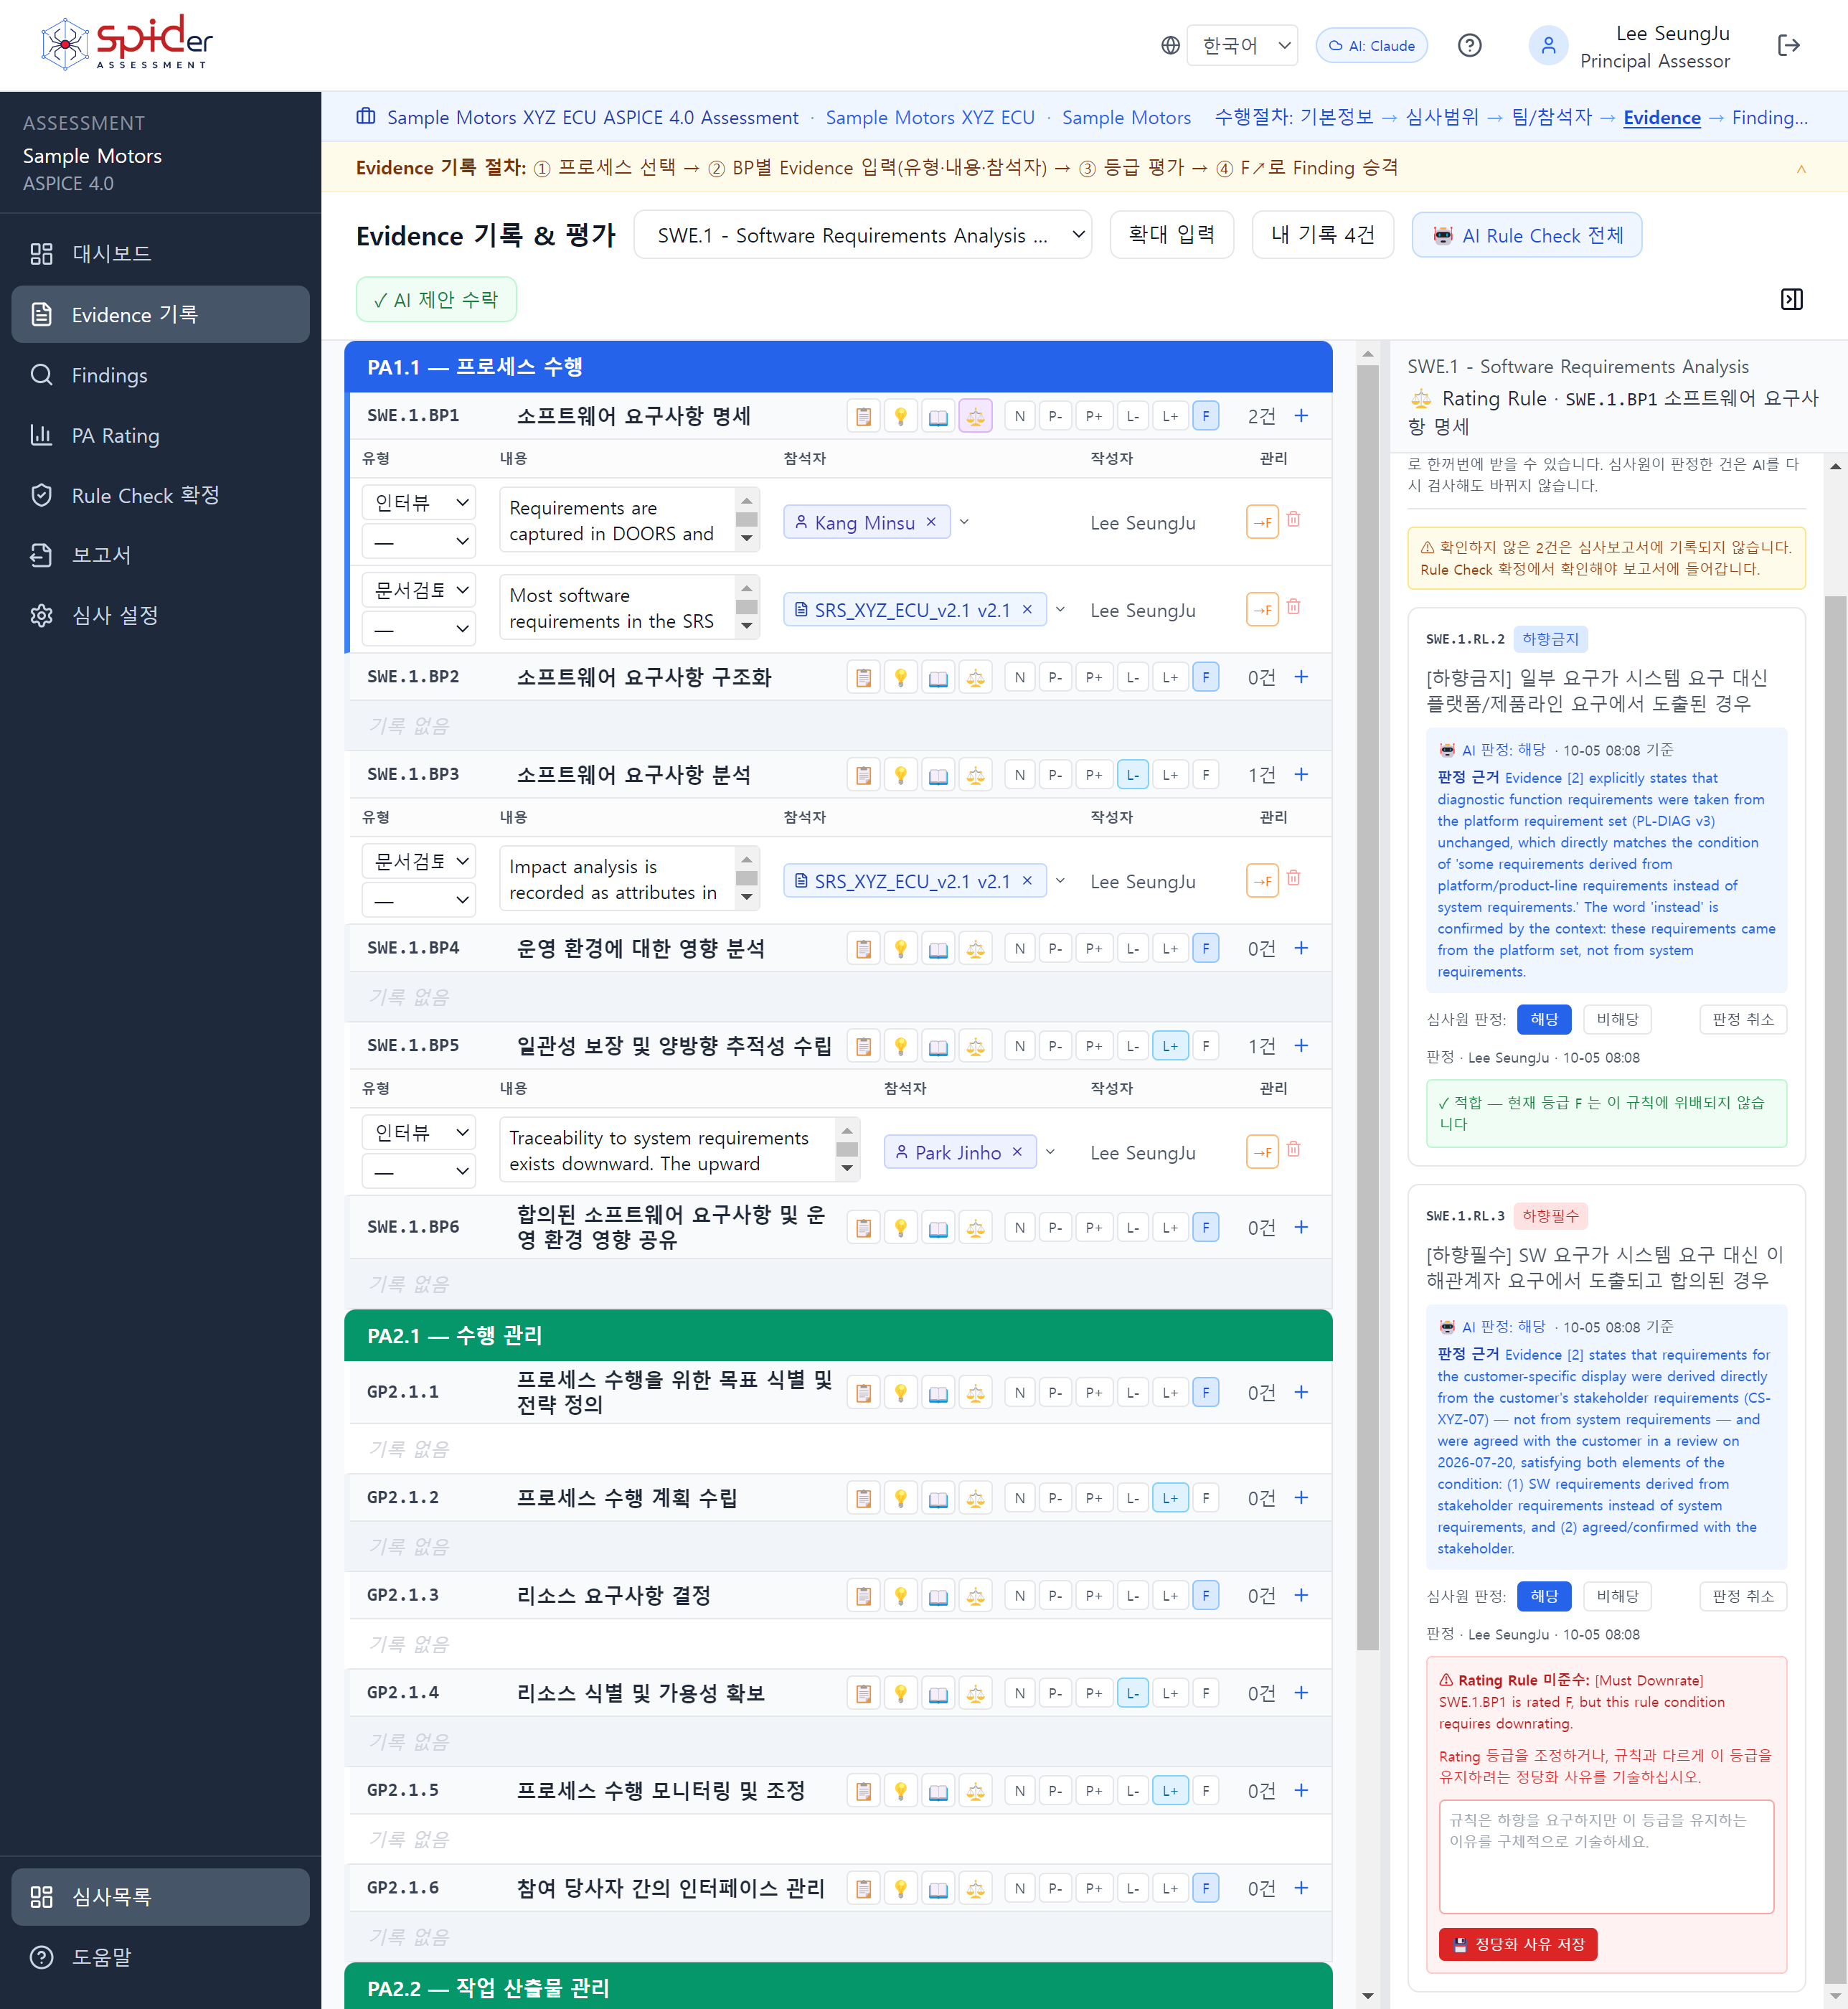Set SWE.1.BP2 rating to L+
The width and height of the screenshot is (1848, 2009).
(x=1169, y=677)
